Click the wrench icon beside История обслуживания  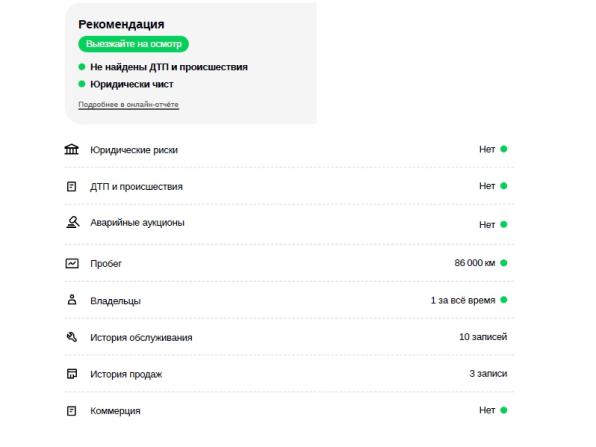pyautogui.click(x=72, y=337)
